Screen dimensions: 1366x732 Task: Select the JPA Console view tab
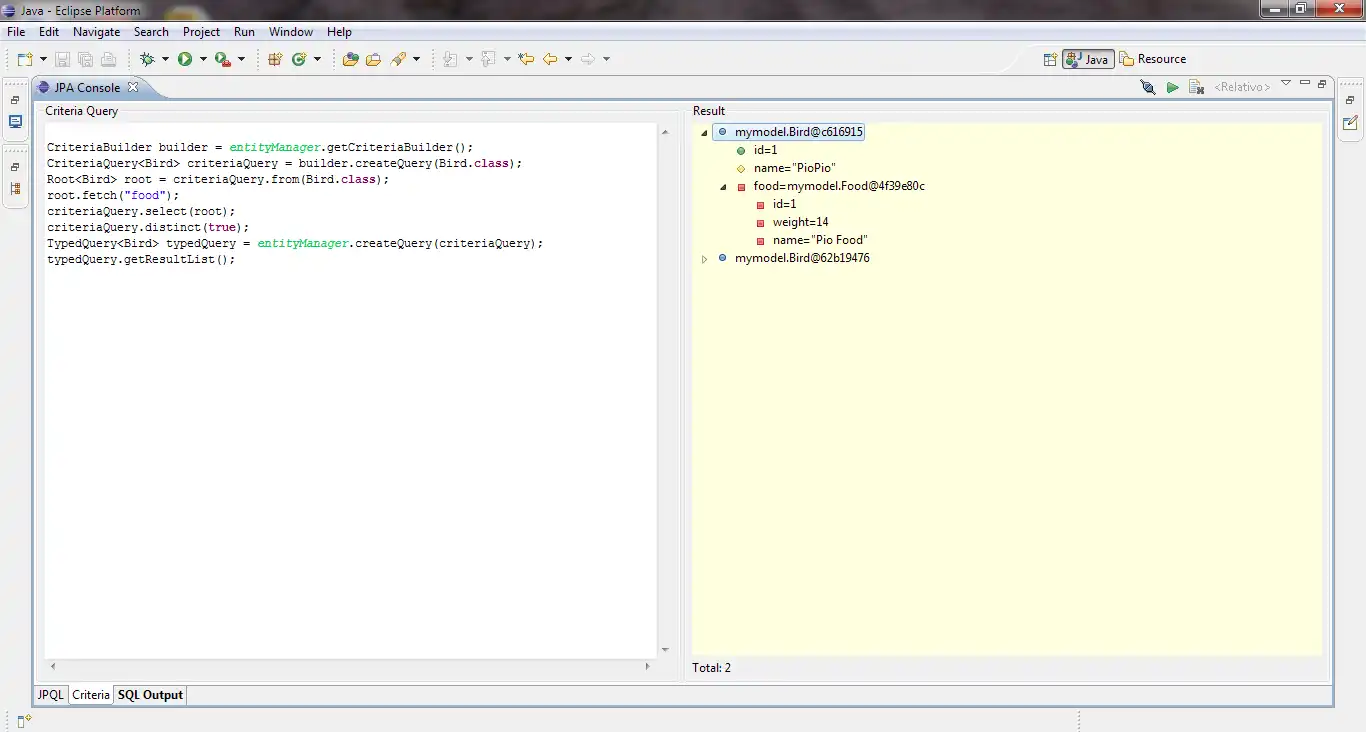pyautogui.click(x=87, y=88)
